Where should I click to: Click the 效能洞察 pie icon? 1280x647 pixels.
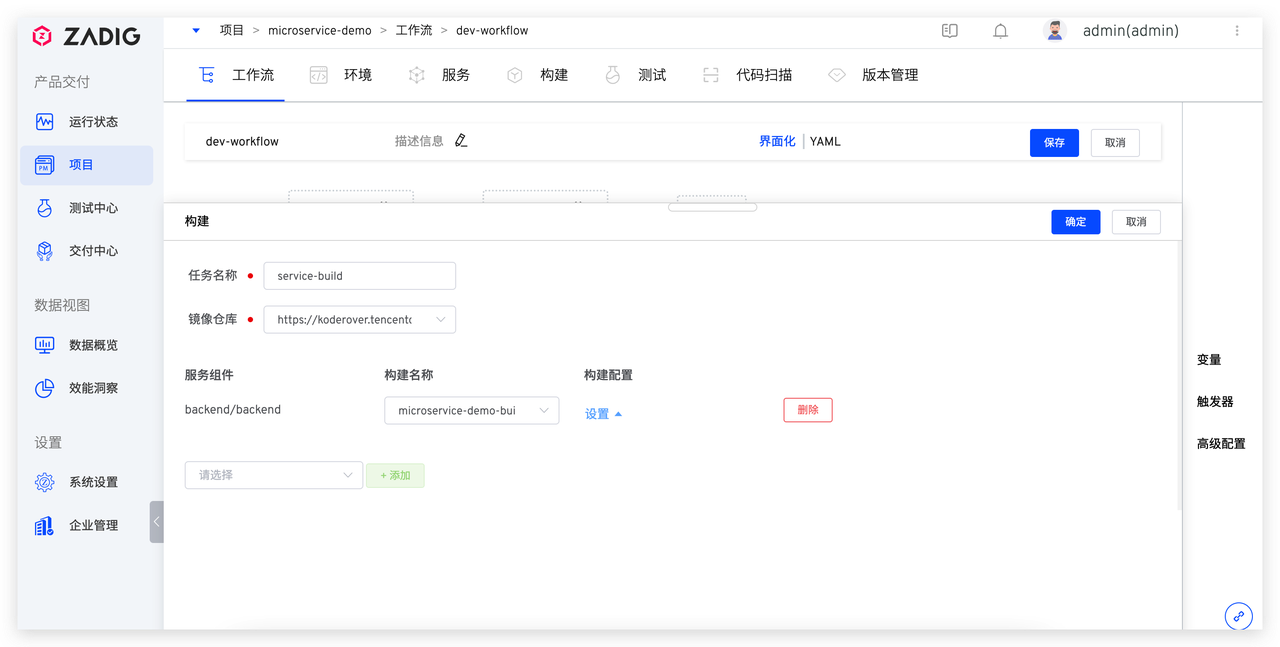(x=44, y=388)
